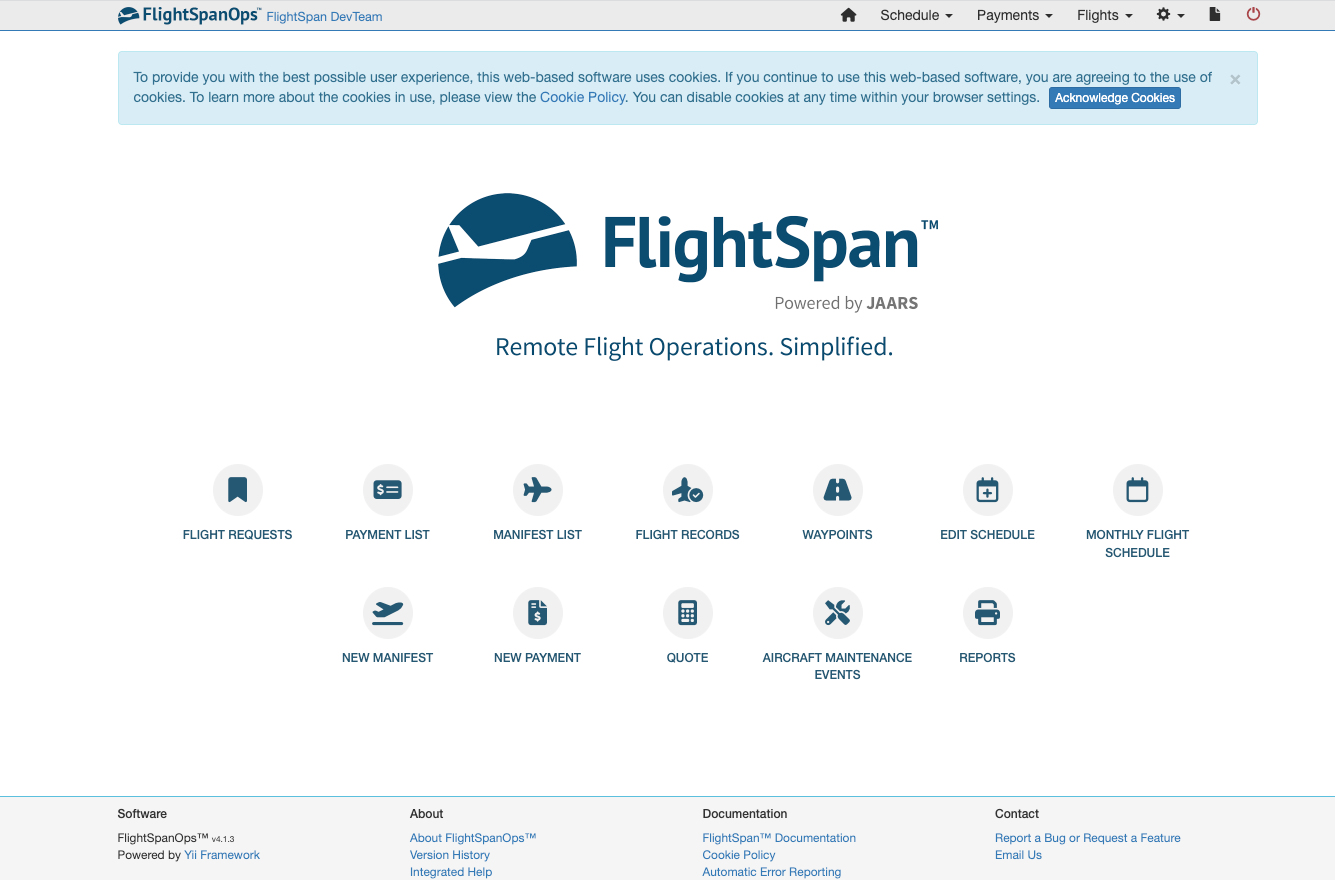Screen dimensions: 1335x880
Task: Open the Waypoints binoculars icon
Action: [837, 489]
